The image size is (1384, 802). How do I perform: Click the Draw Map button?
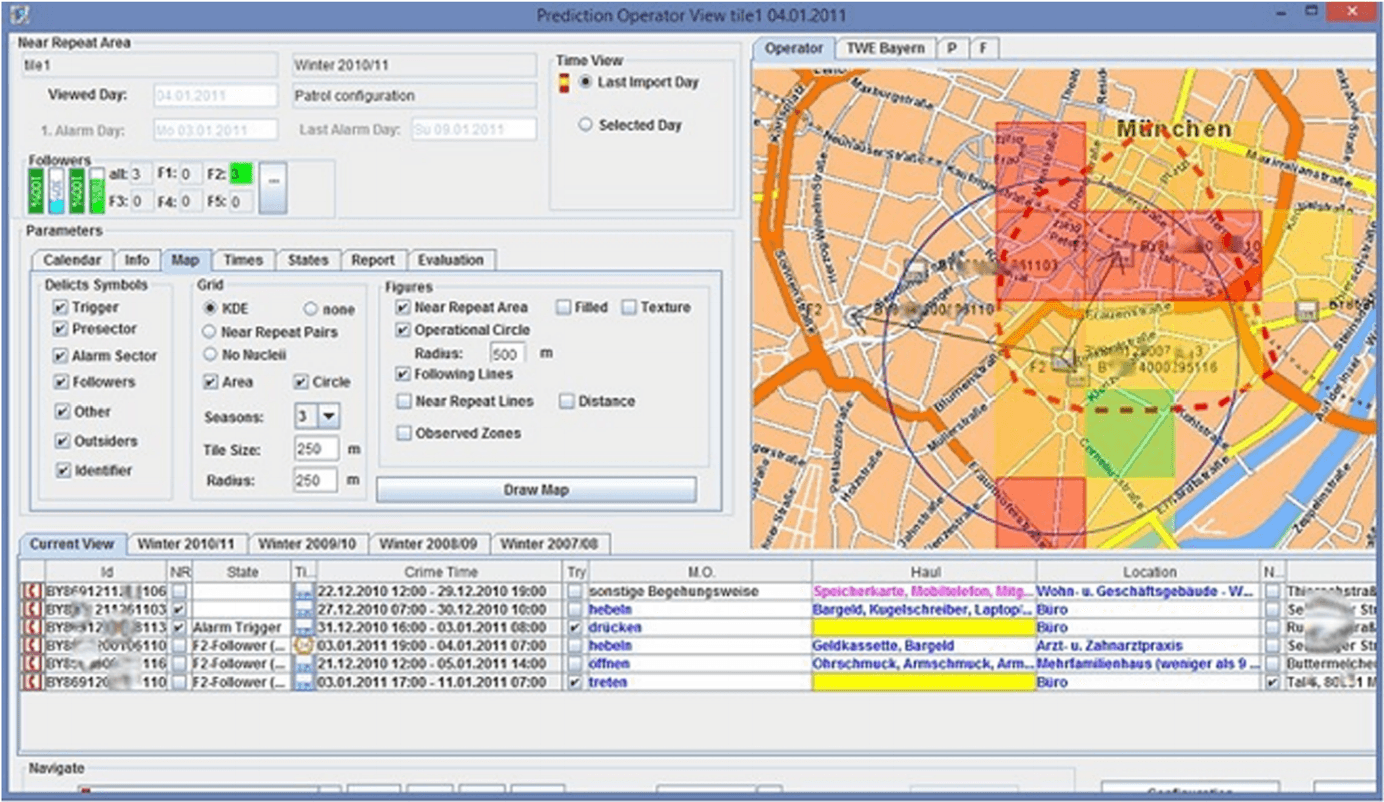(x=536, y=490)
